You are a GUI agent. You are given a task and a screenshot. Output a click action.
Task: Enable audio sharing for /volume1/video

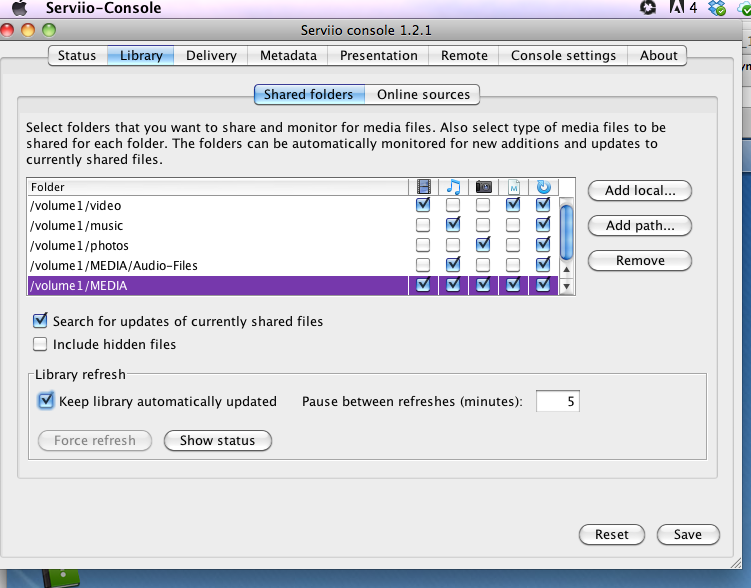[x=453, y=205]
